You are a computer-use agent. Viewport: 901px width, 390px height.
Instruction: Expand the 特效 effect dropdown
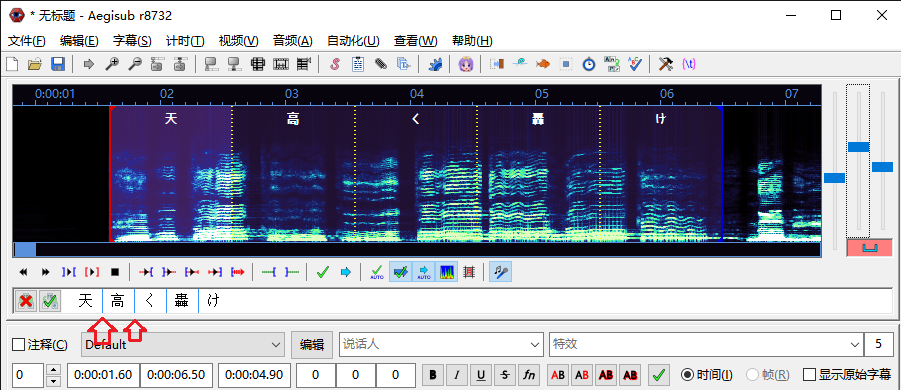[x=705, y=345]
